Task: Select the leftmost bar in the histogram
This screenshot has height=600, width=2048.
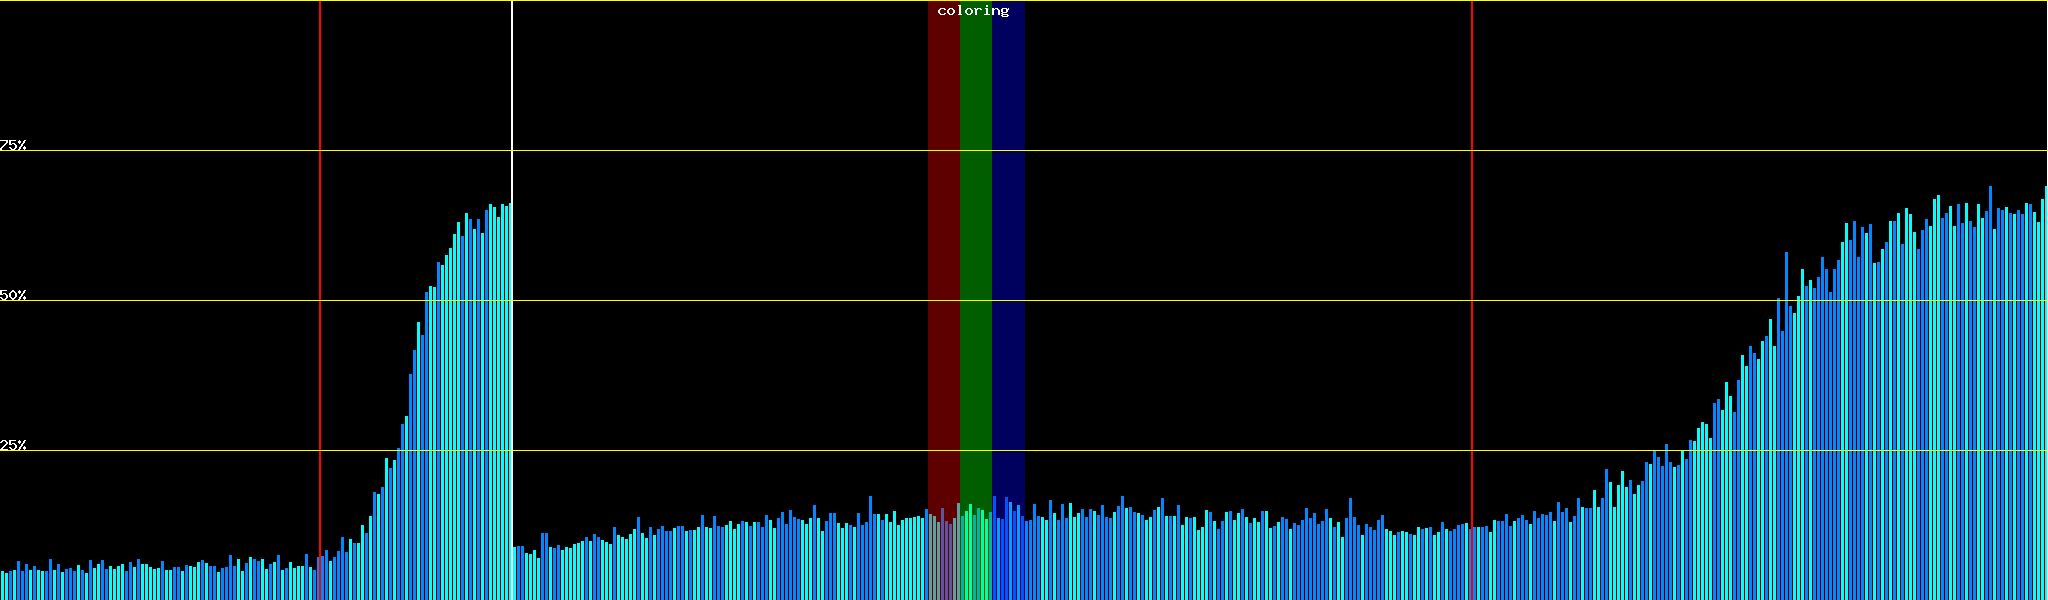Action: (3, 586)
